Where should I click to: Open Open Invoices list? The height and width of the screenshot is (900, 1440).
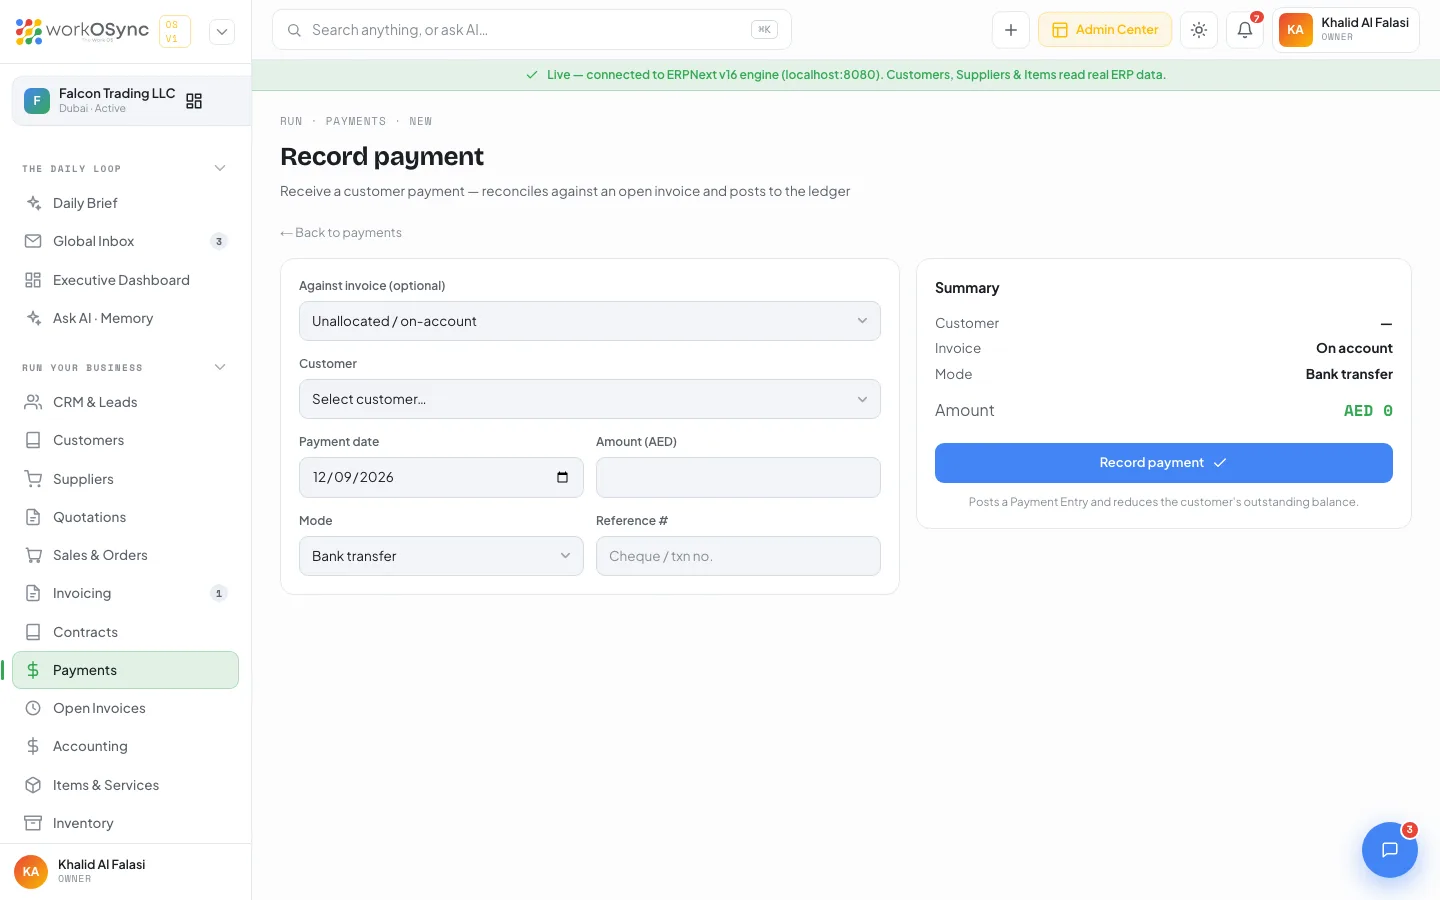125,708
